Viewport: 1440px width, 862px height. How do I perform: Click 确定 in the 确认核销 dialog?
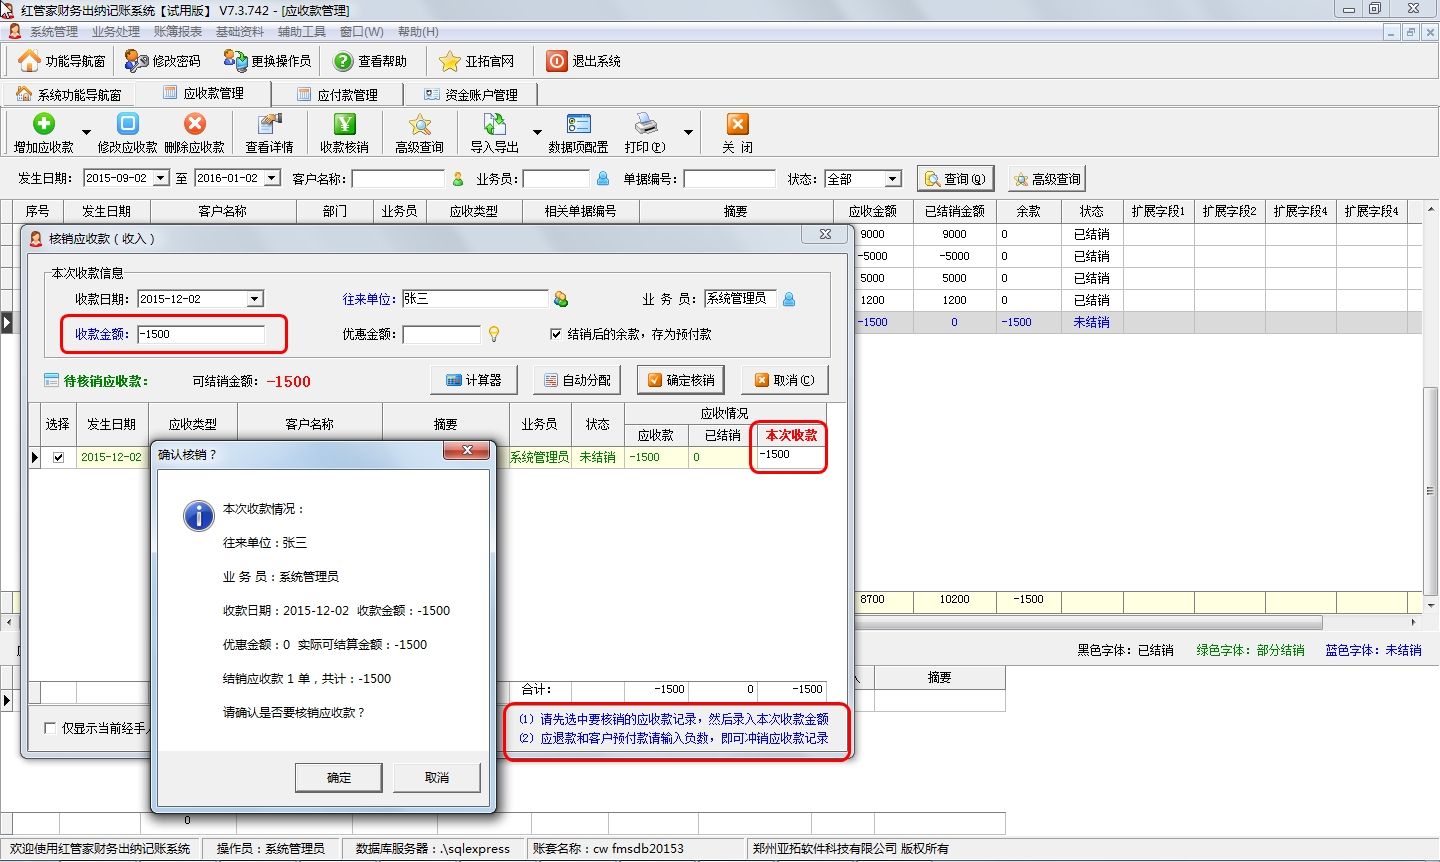[x=338, y=777]
